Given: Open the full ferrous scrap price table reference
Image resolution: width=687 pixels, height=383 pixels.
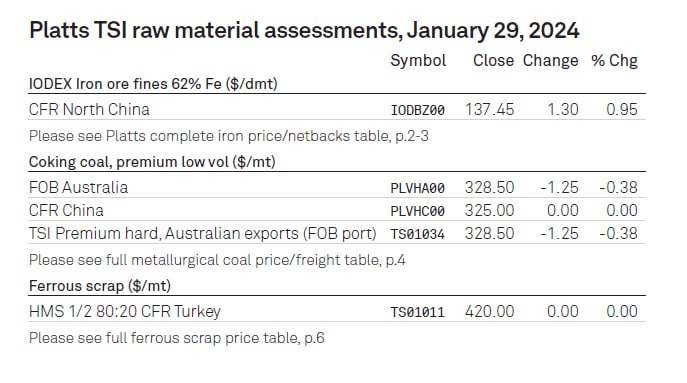Looking at the screenshot, I should (x=177, y=338).
